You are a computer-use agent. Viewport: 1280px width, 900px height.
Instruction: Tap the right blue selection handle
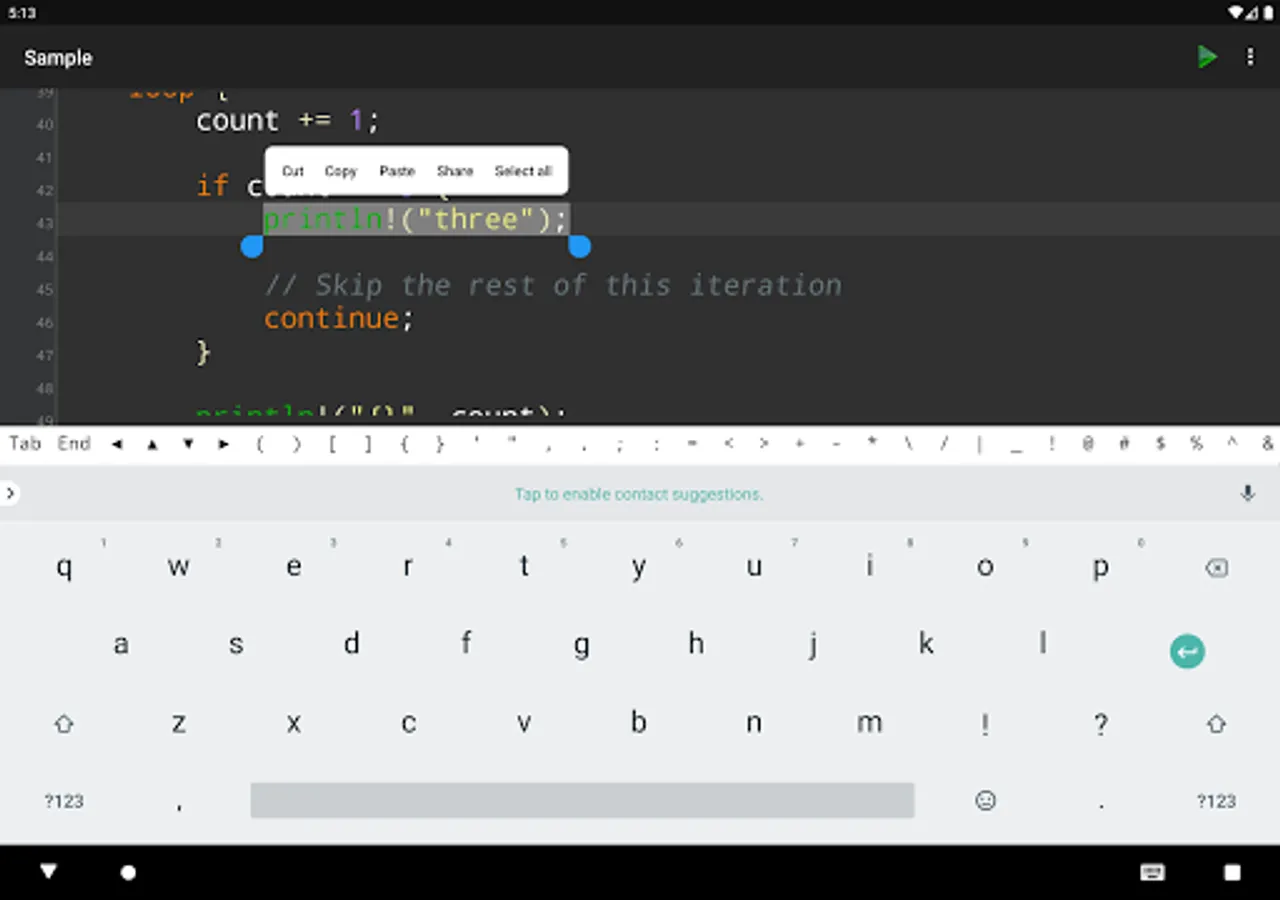(x=579, y=246)
